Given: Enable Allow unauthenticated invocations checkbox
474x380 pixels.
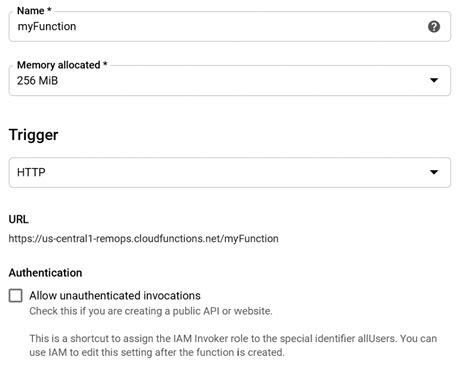Looking at the screenshot, I should (x=16, y=295).
